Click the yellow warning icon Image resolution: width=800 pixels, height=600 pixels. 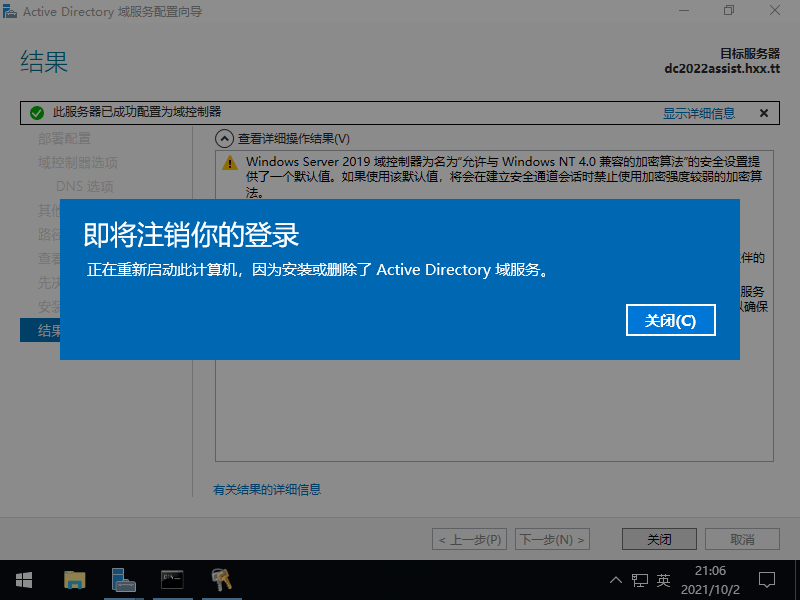[230, 163]
